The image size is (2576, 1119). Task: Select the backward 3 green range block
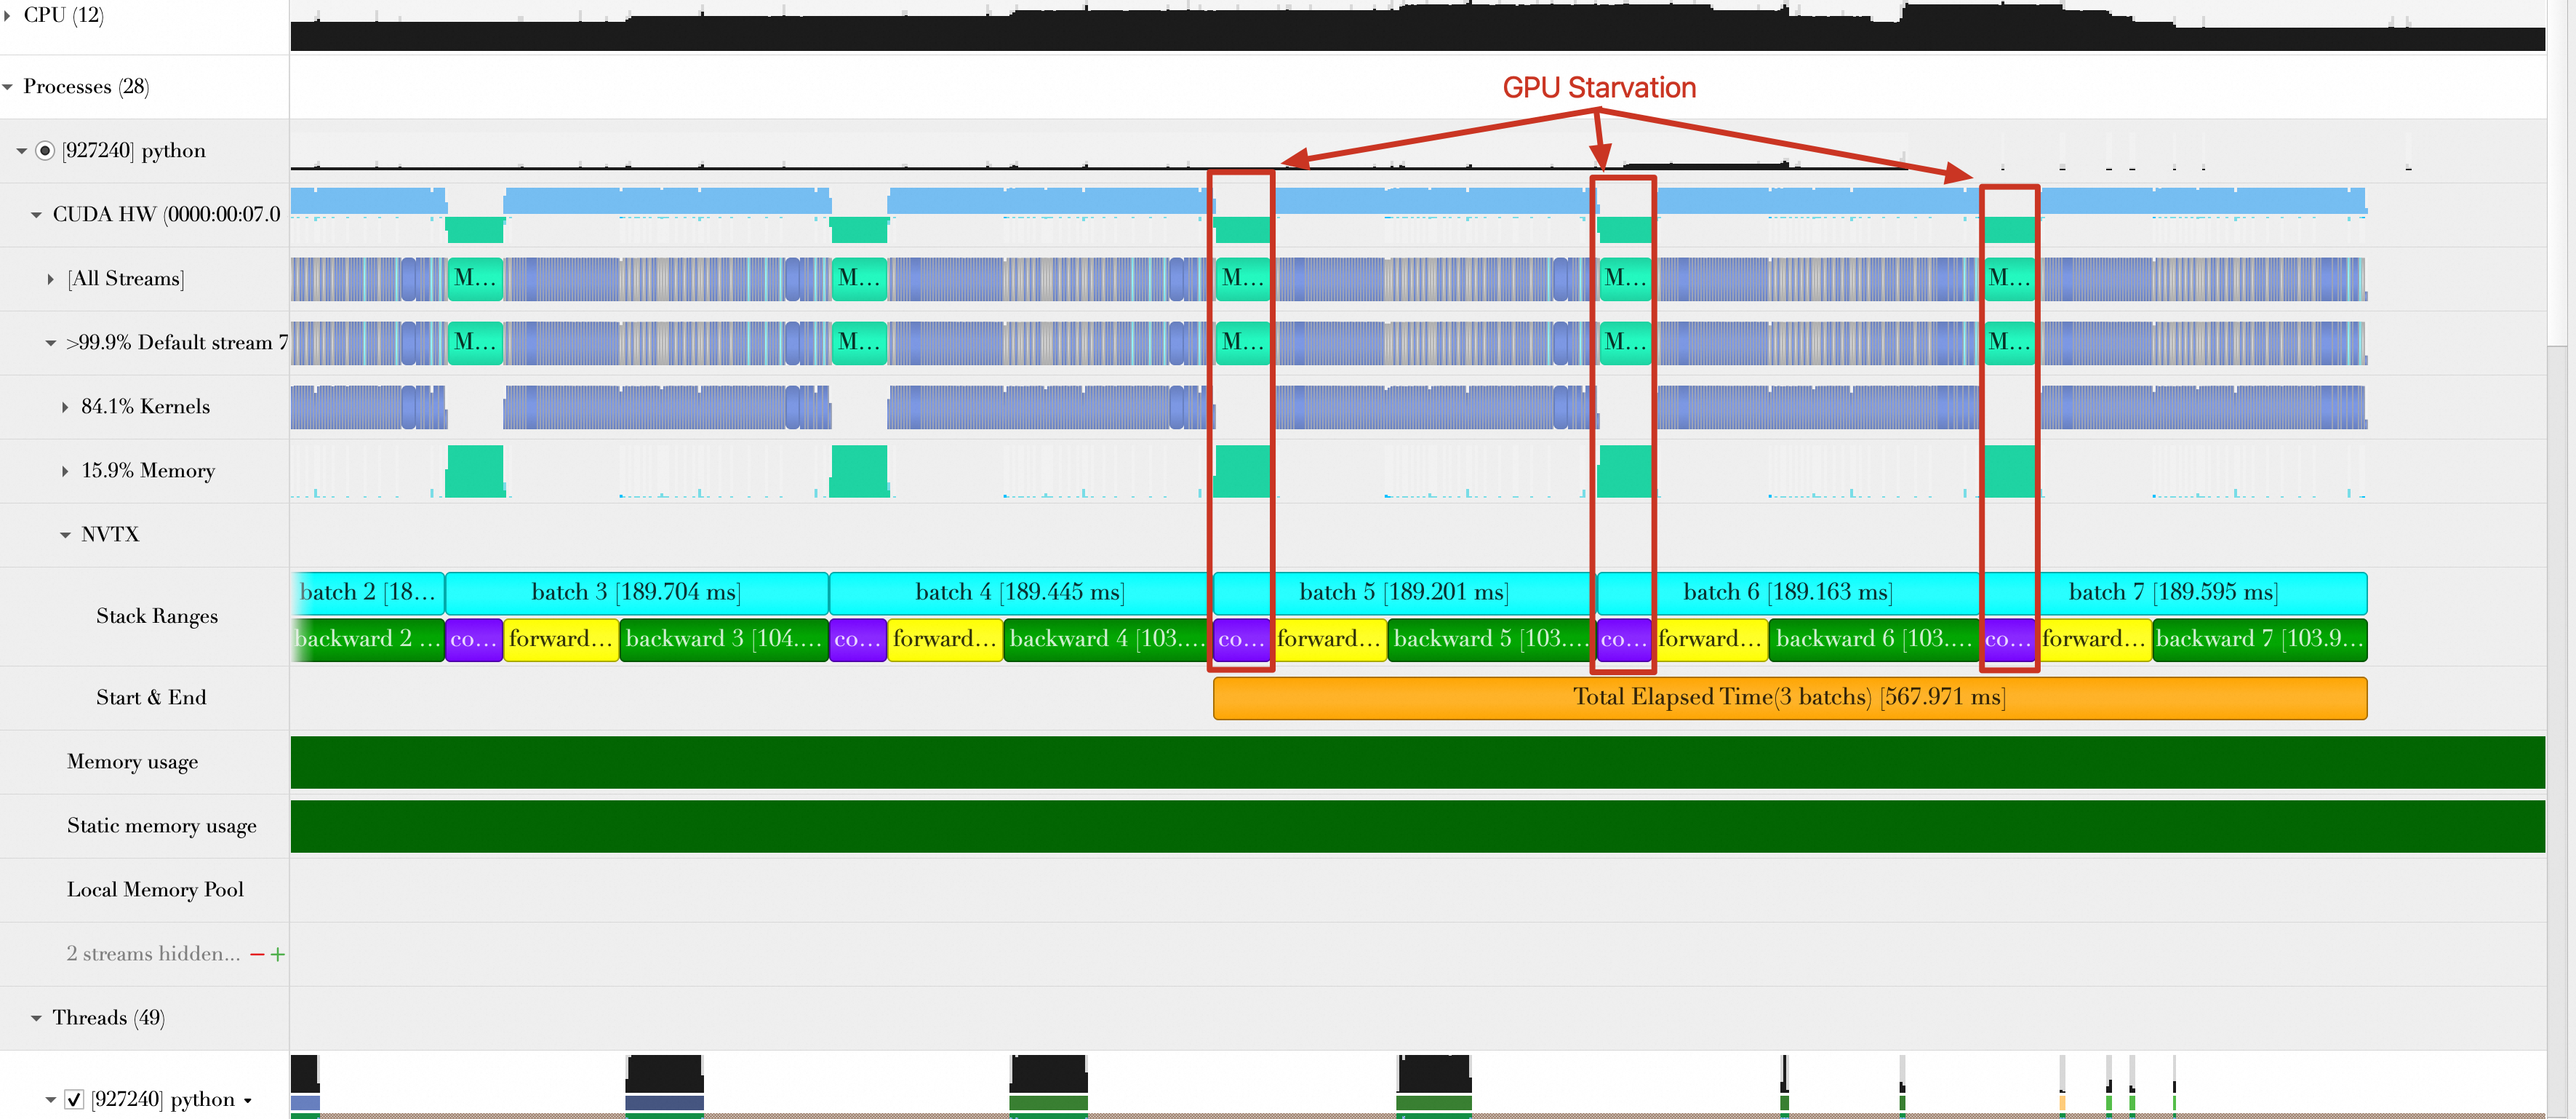723,639
